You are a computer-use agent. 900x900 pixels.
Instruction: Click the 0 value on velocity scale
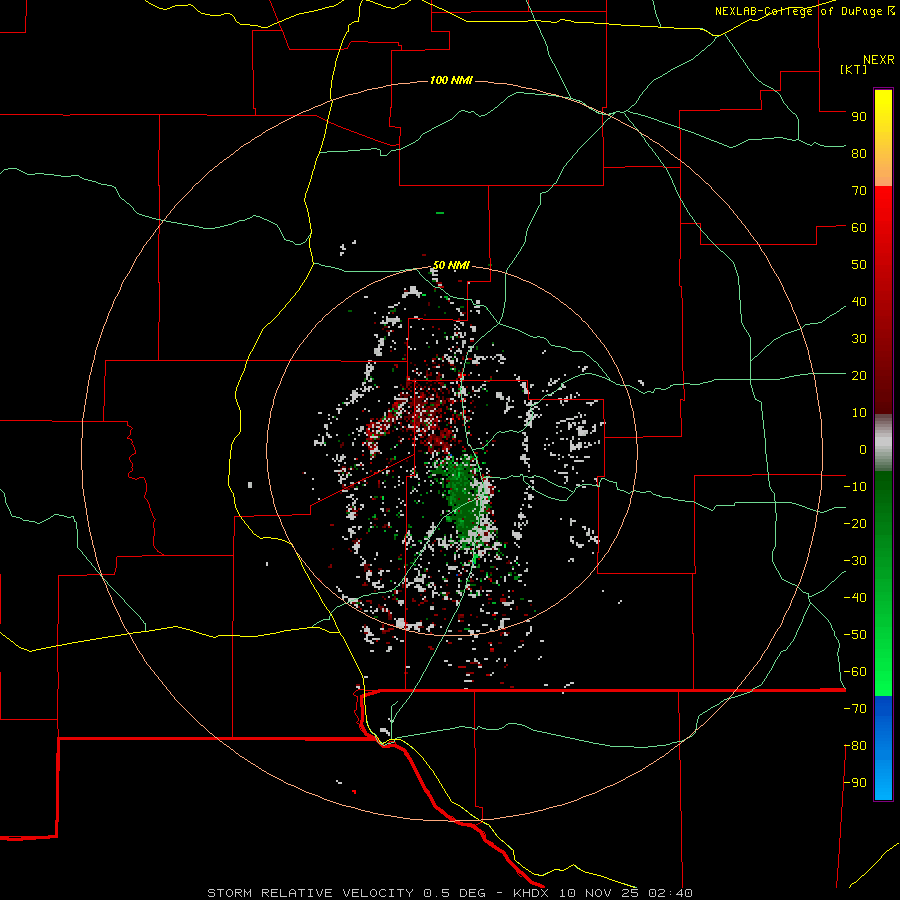click(x=863, y=449)
